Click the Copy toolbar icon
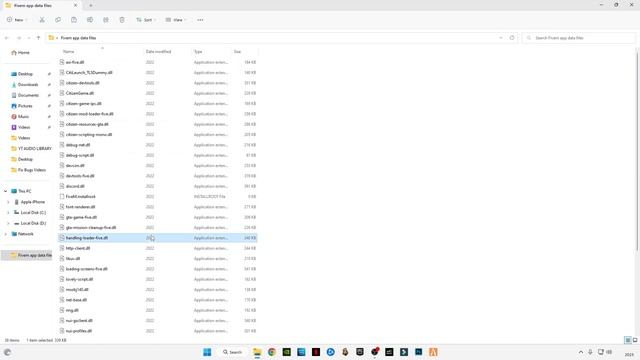Image resolution: width=640 pixels, height=360 pixels. 58,20
